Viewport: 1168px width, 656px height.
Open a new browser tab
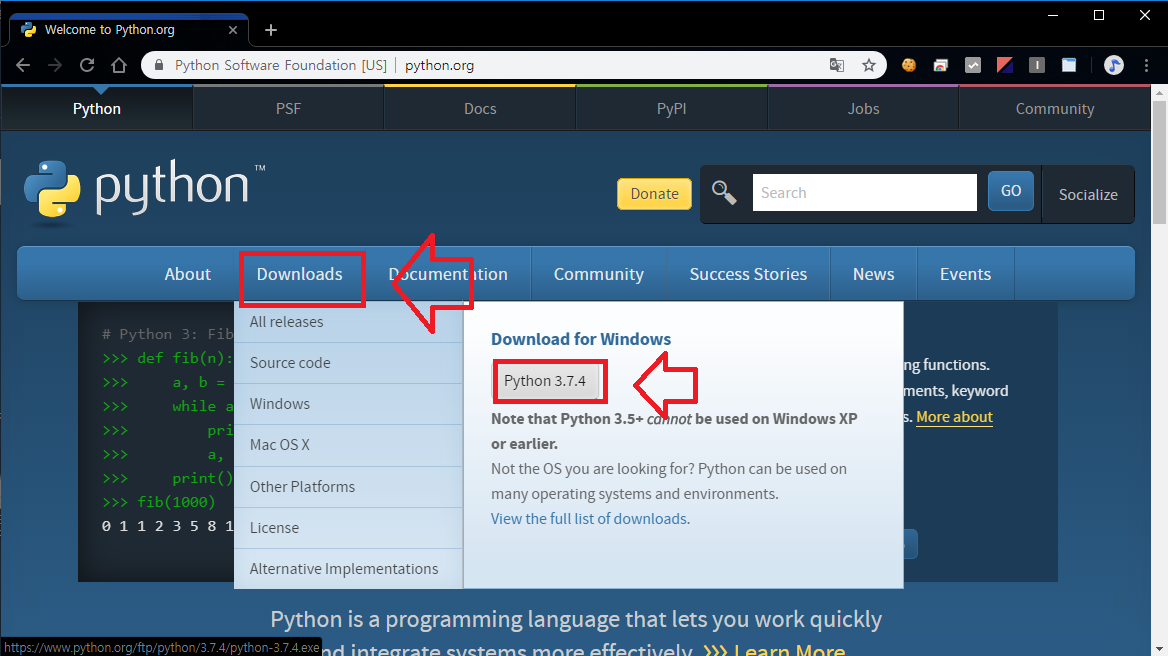point(271,30)
